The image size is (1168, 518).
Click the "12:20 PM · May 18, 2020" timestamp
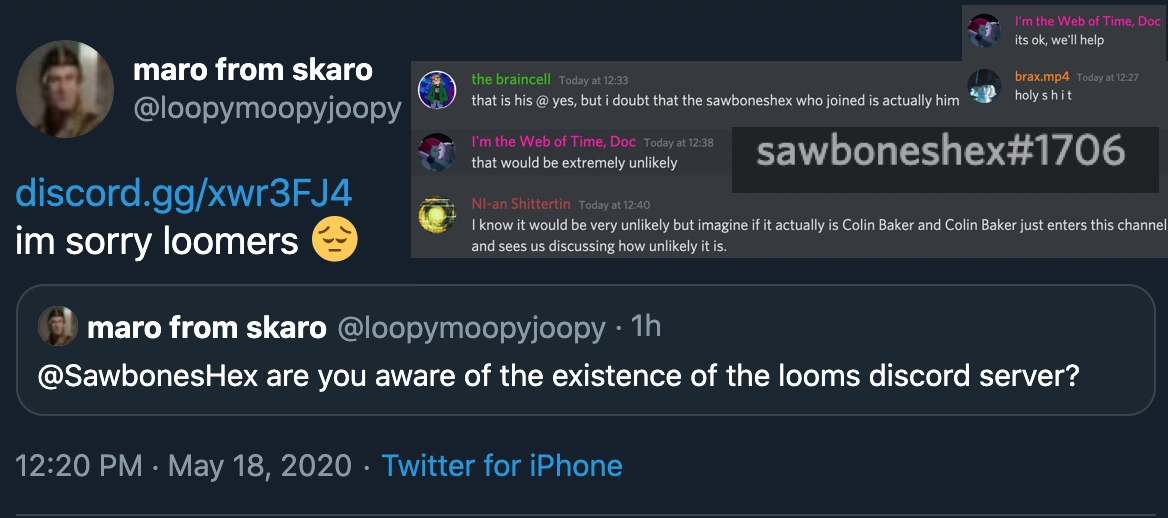pos(184,465)
